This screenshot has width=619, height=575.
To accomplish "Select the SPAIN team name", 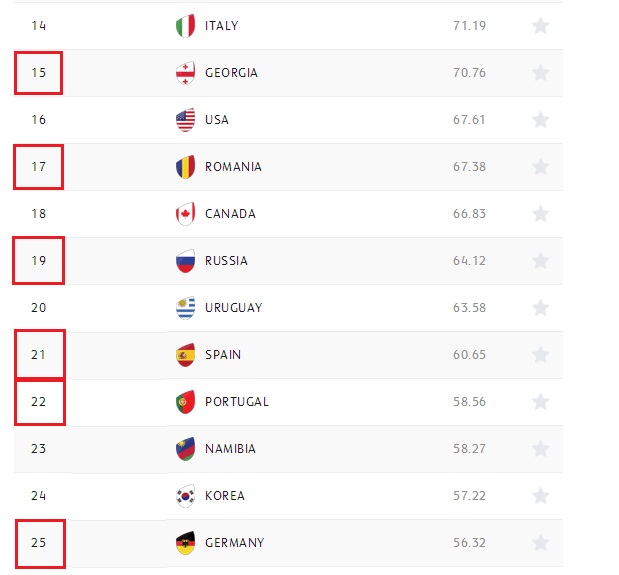I will (x=223, y=355).
